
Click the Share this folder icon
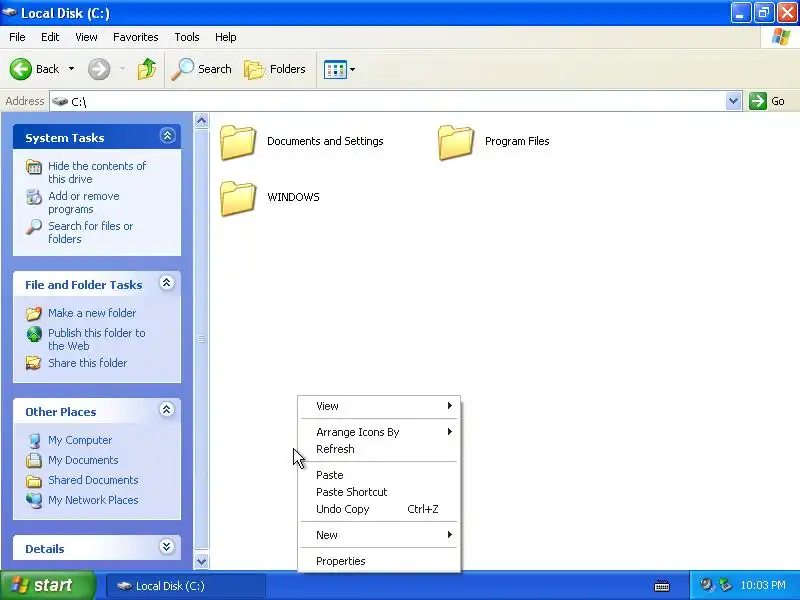click(x=34, y=363)
